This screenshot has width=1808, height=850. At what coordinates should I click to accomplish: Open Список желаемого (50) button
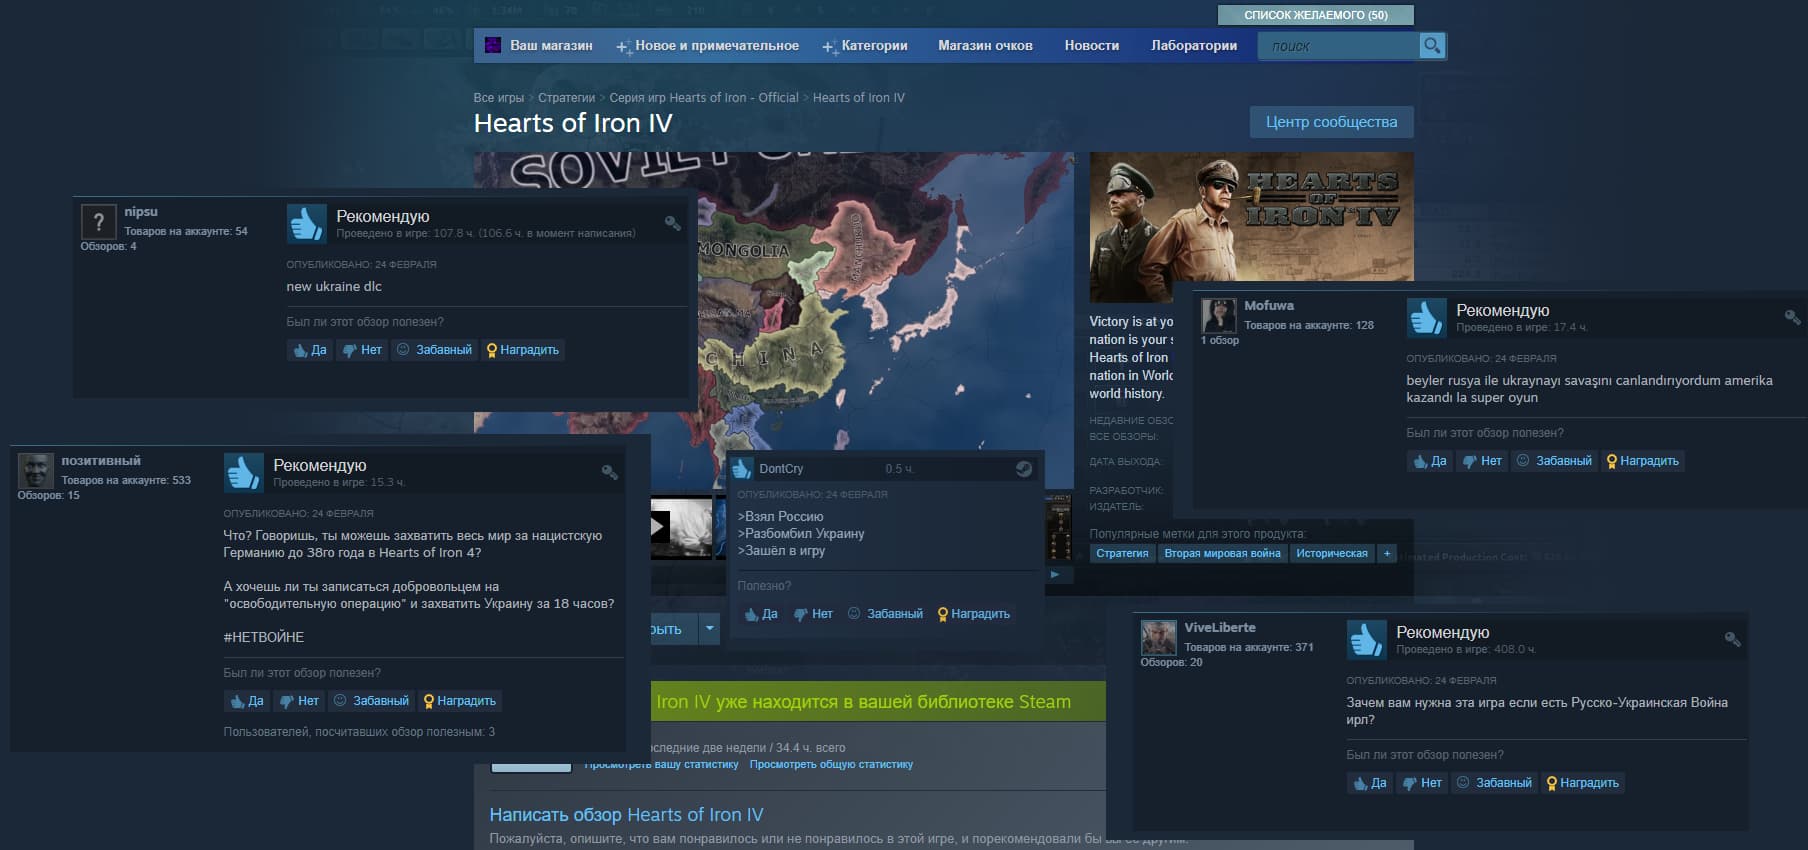coord(1316,15)
